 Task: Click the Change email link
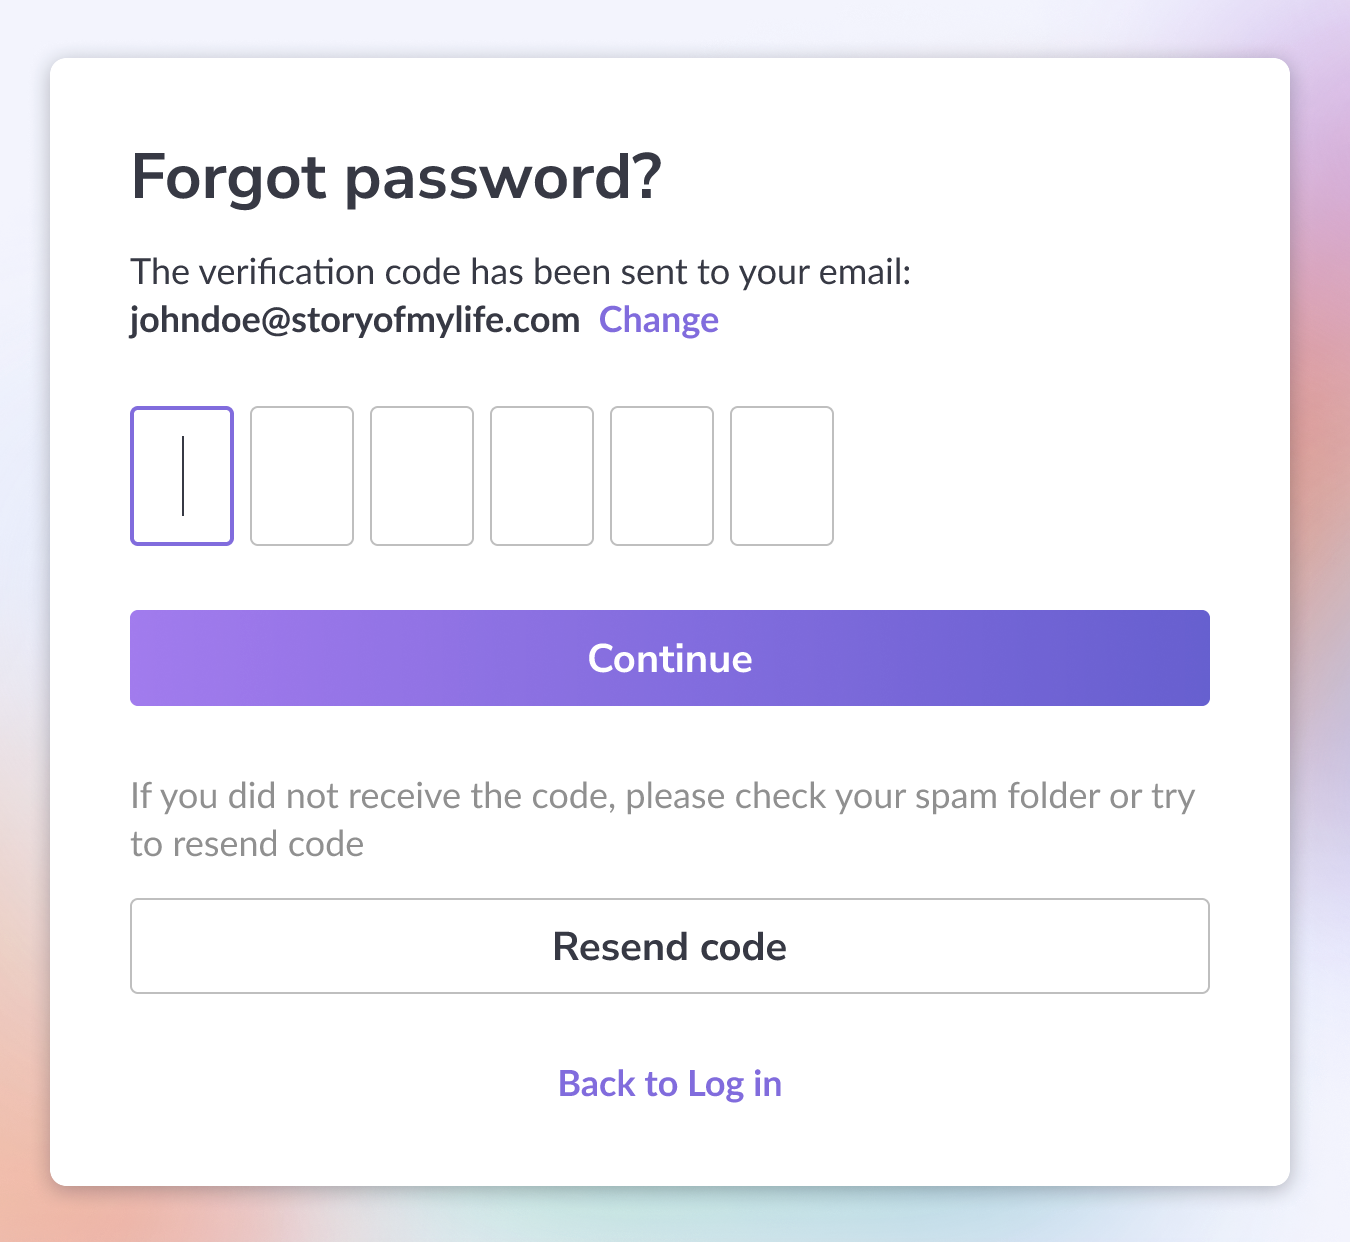click(x=658, y=320)
